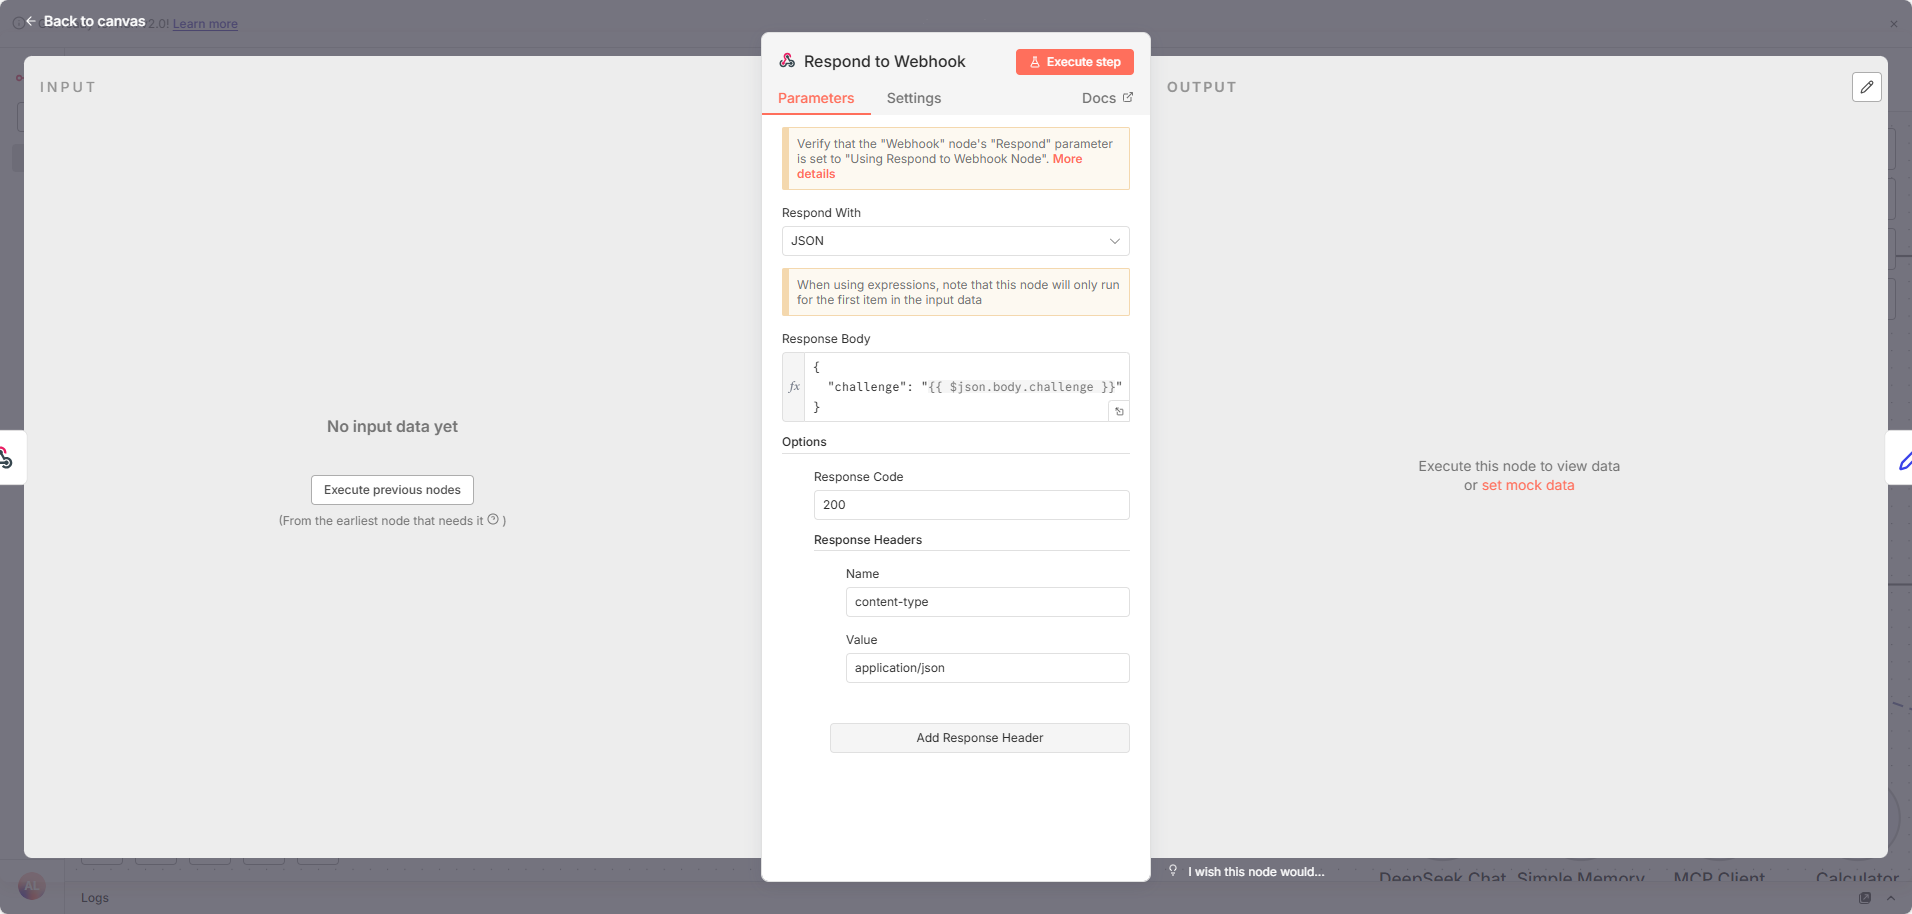Open the set mock data link
This screenshot has height=914, width=1912.
pyautogui.click(x=1527, y=485)
